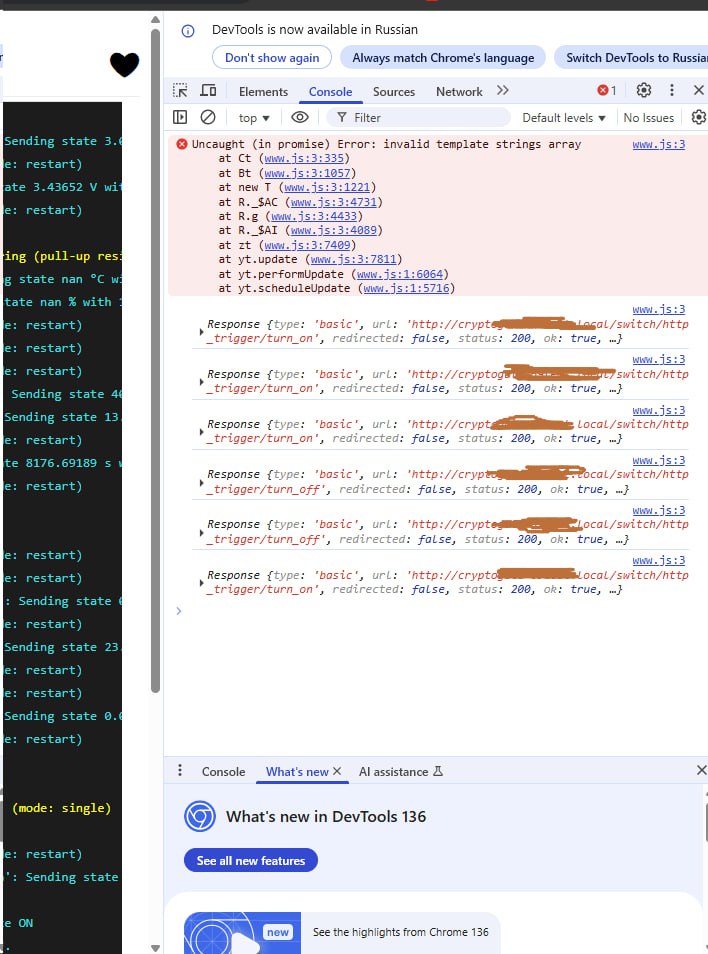The image size is (708, 954).
Task: Open DevTools settings gear
Action: [644, 91]
